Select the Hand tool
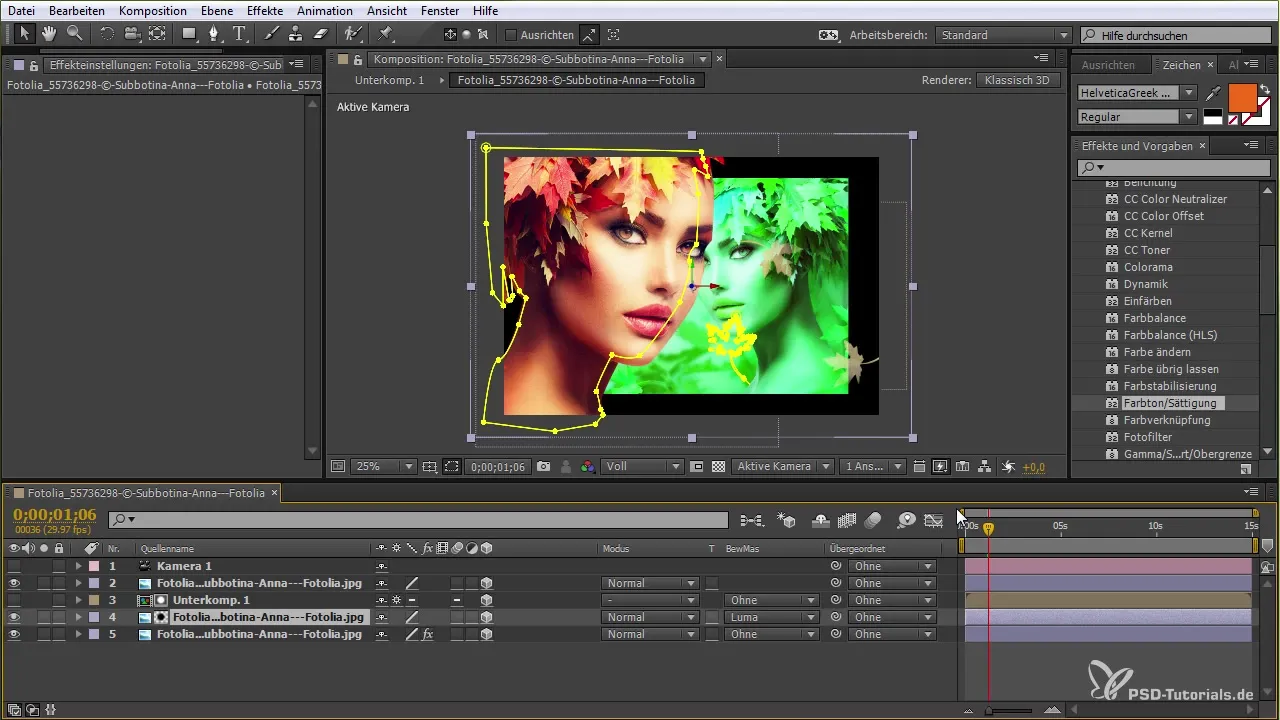Image resolution: width=1280 pixels, height=720 pixels. tap(49, 33)
